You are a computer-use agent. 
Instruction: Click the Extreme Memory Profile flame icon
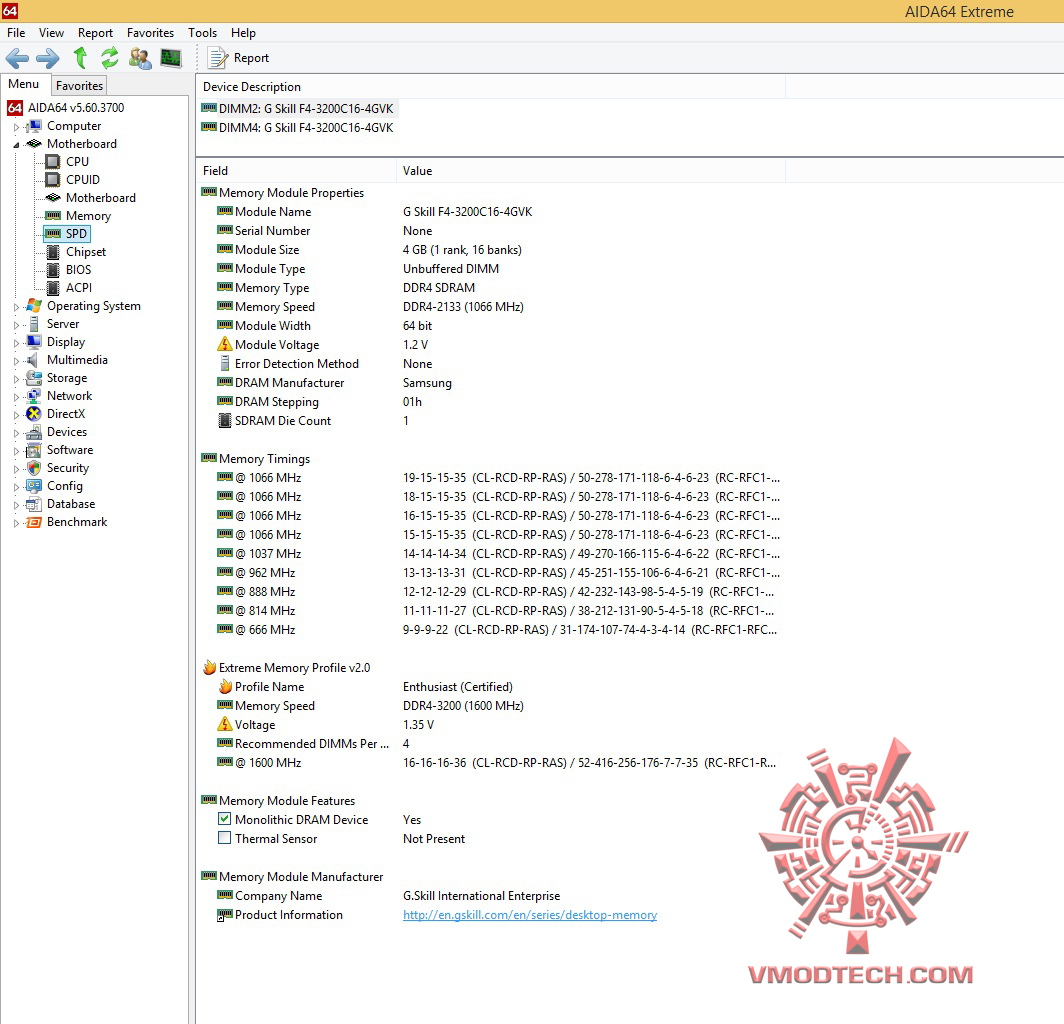pos(209,667)
